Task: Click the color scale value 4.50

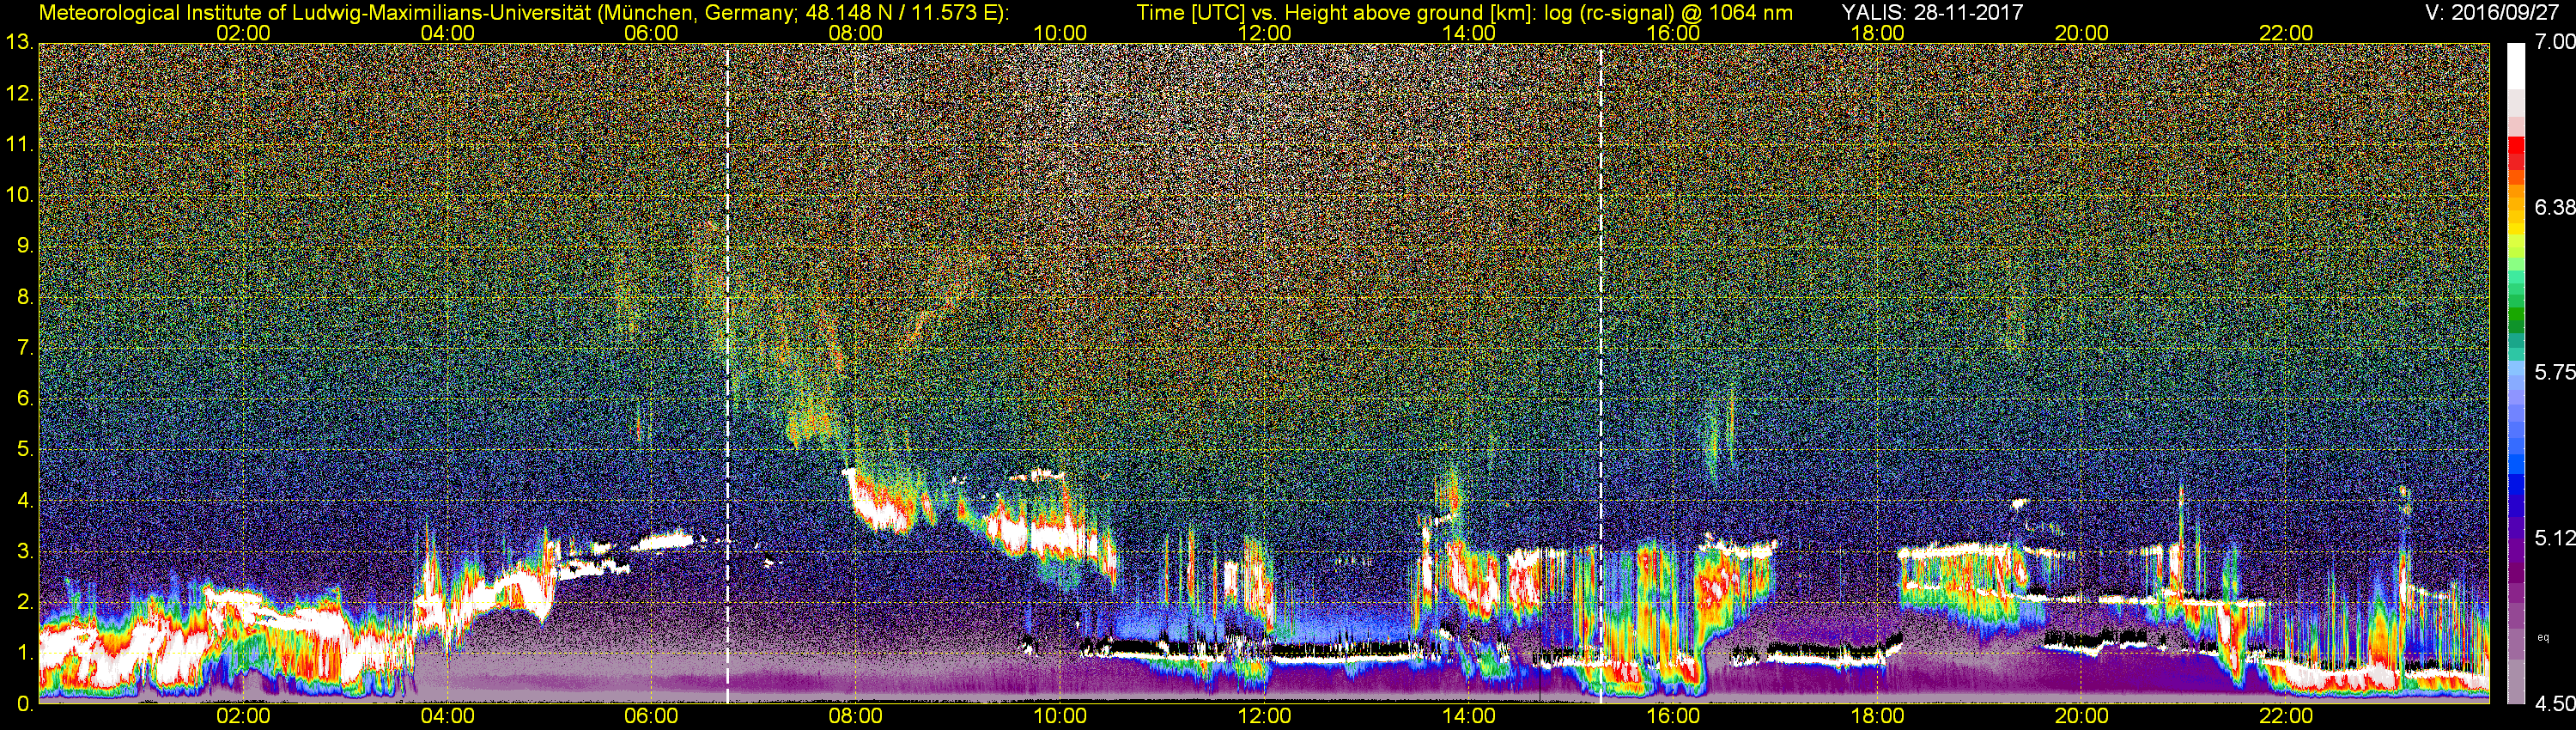Action: tap(2554, 704)
